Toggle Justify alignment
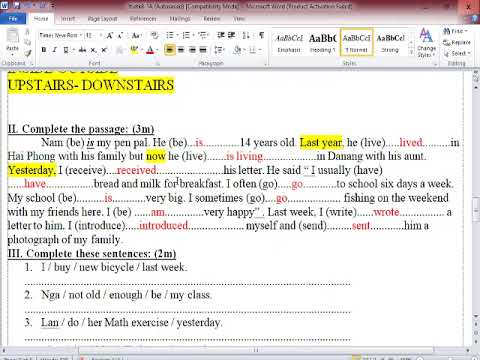Viewport: 480px width, 360px height. (x=203, y=50)
